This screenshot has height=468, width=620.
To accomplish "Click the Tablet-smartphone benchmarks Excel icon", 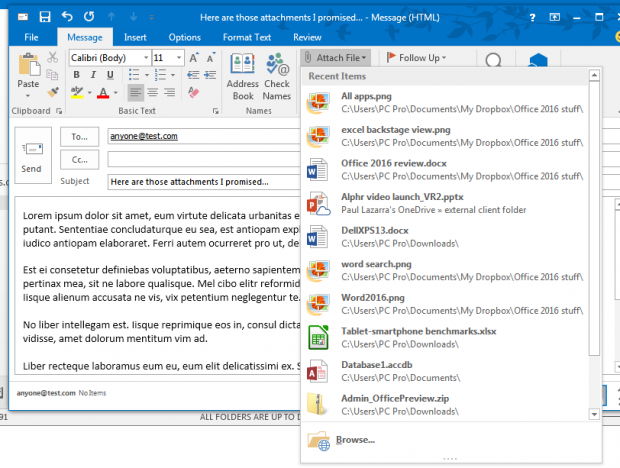I will (x=318, y=338).
